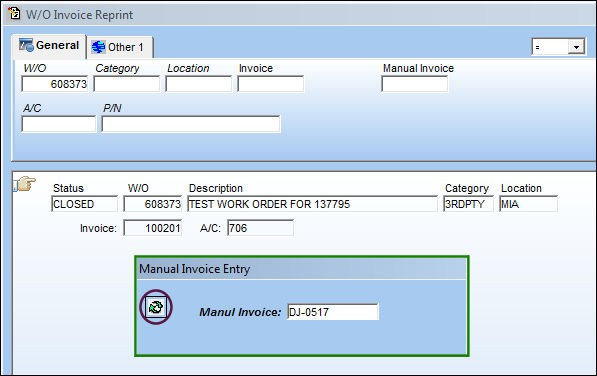Select the Manual Invoice search field

pyautogui.click(x=415, y=84)
